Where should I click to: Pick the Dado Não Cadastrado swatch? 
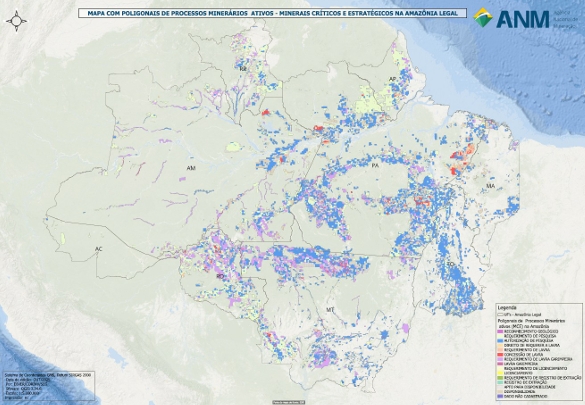pos(500,396)
